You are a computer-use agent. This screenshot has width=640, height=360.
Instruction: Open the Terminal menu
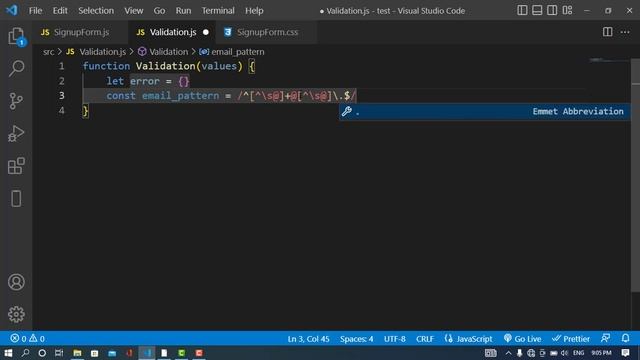point(218,11)
